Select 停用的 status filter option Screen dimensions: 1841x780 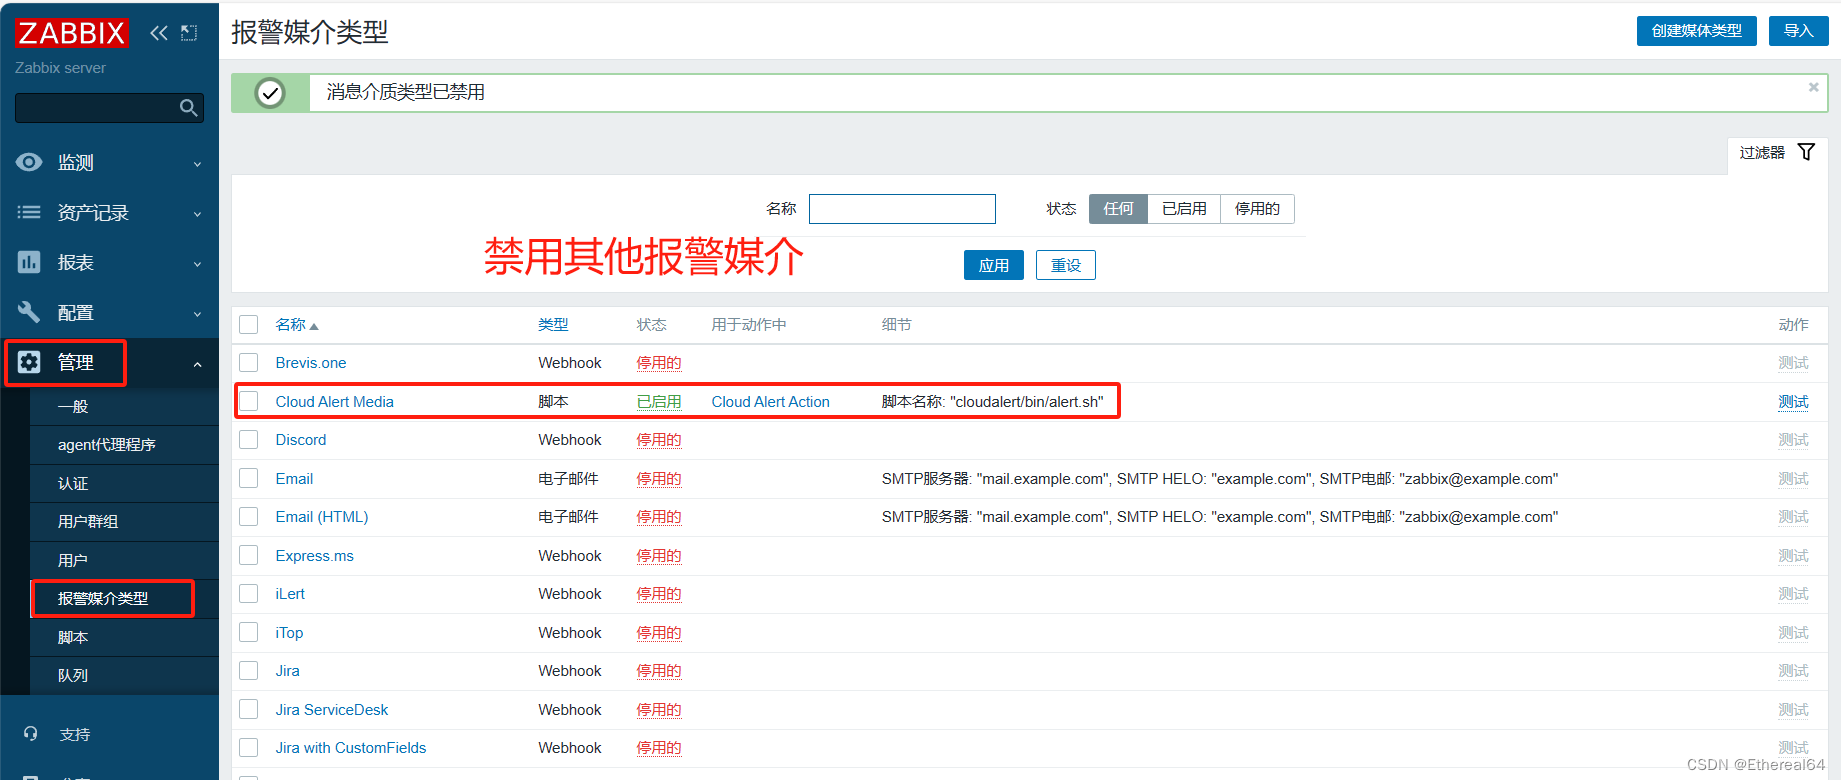tap(1257, 208)
